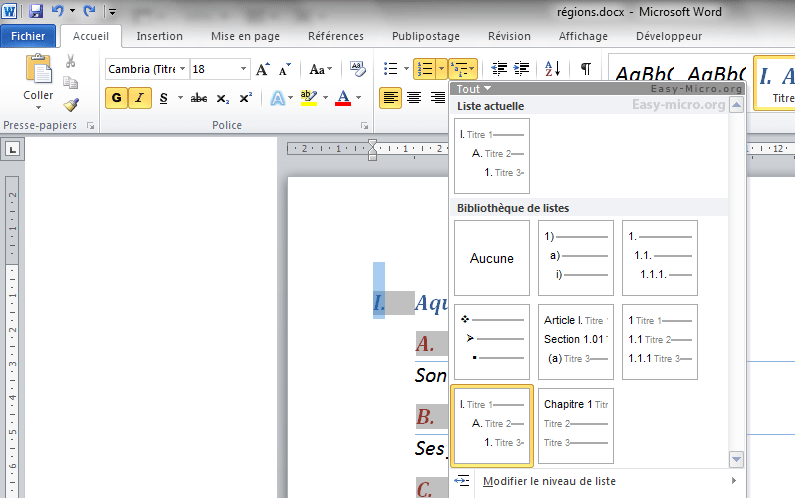Select the 1) a) i) list style

point(576,258)
